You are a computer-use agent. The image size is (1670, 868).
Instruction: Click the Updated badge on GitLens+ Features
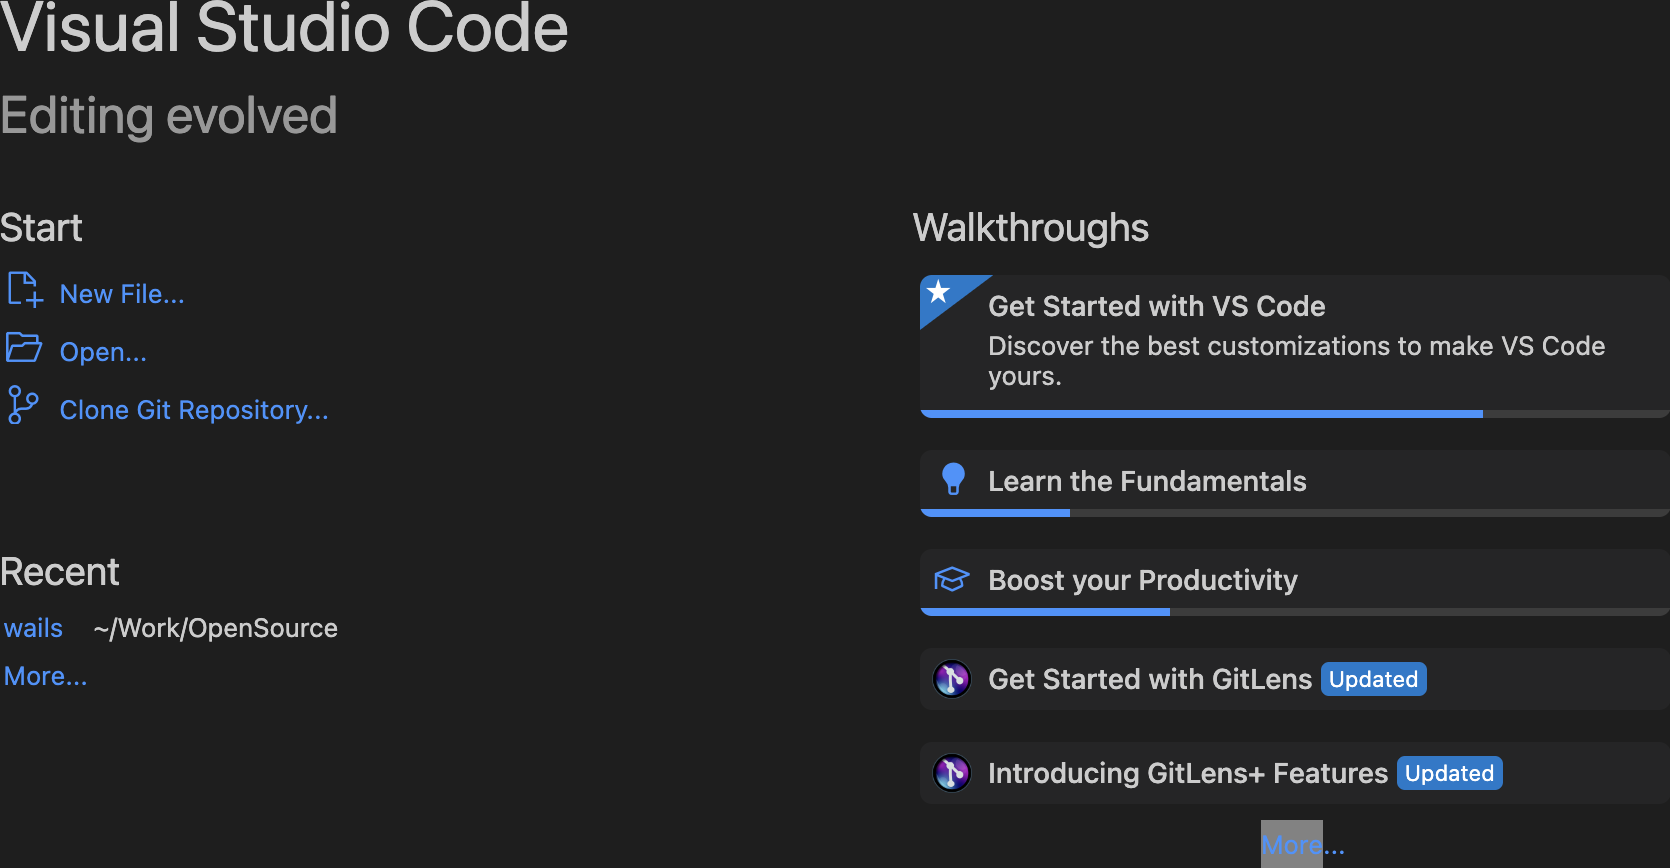1449,773
